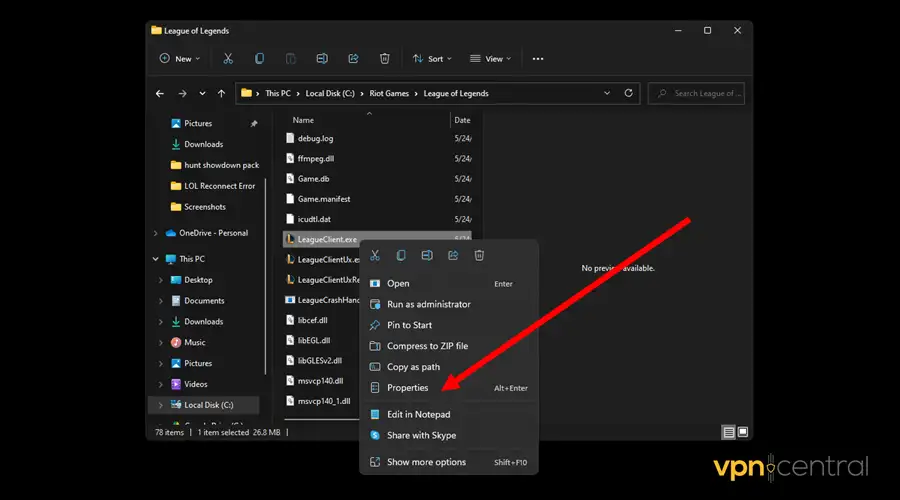Choose Edit in Notepad
This screenshot has width=900, height=500.
tap(449, 414)
